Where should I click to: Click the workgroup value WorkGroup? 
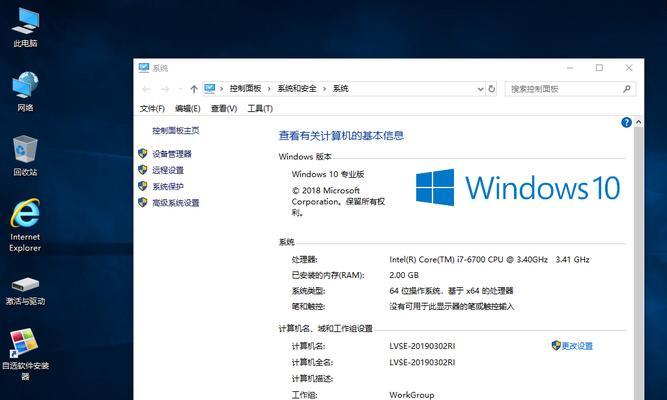412,395
